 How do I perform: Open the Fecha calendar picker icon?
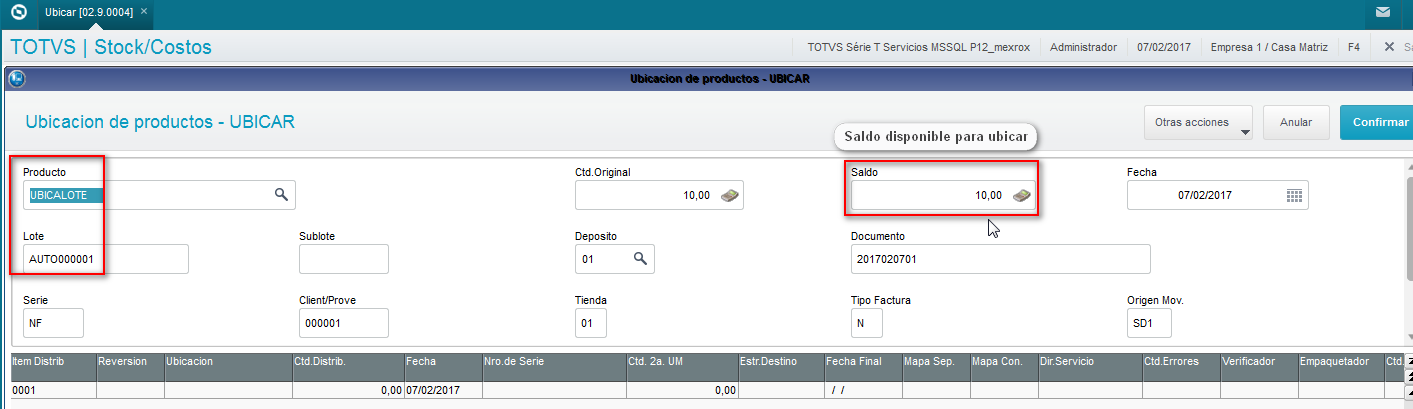pos(1294,195)
